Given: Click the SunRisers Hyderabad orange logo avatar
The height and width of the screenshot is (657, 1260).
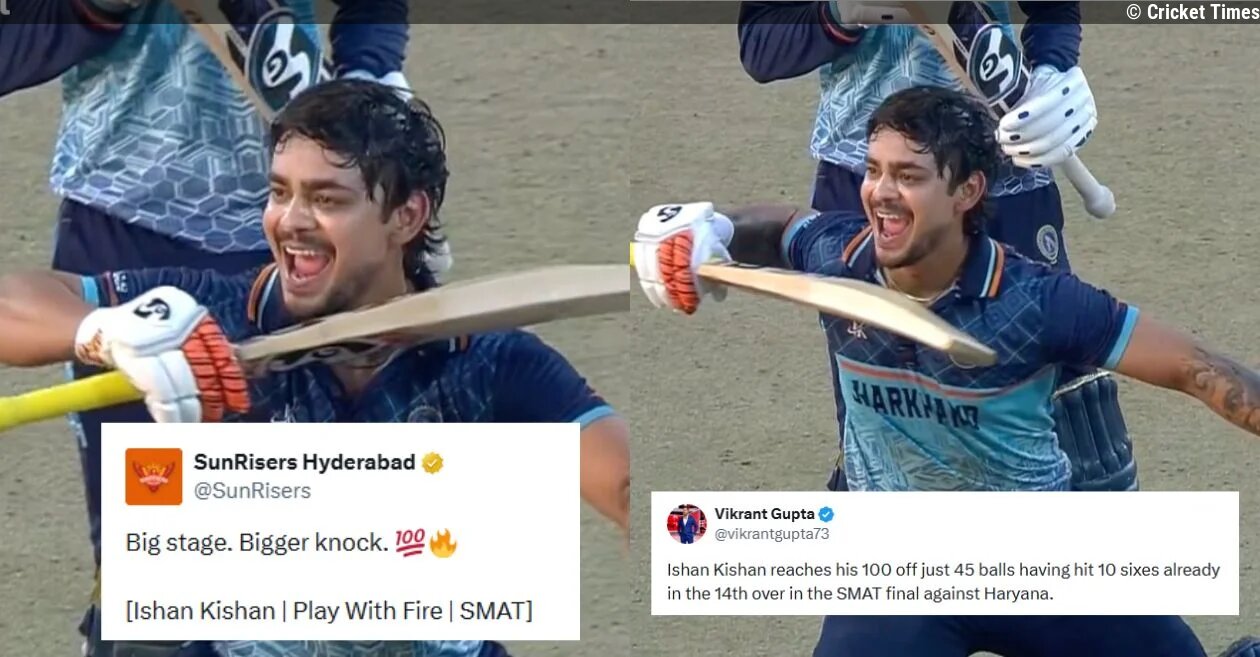Looking at the screenshot, I should 153,476.
